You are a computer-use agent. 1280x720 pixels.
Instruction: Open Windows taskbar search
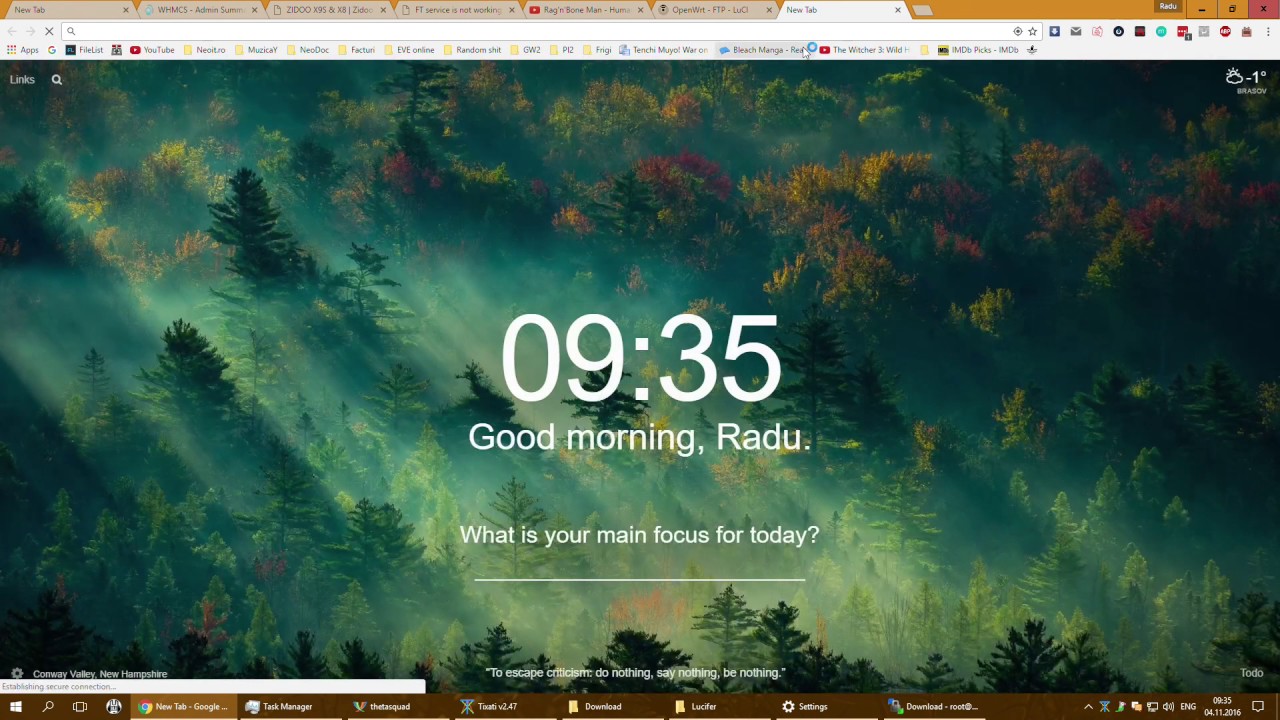click(x=48, y=706)
